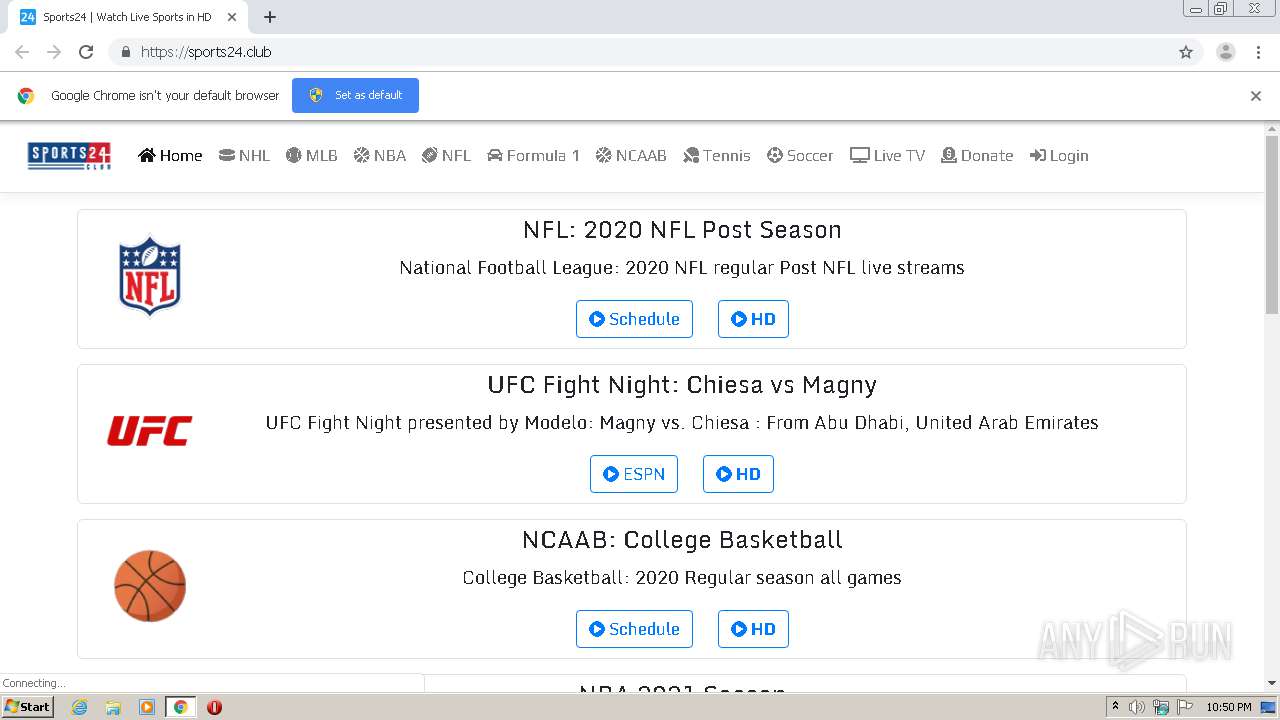This screenshot has height=720, width=1280.
Task: Click the taskbar clock showing 10:50 PM
Action: (1229, 707)
